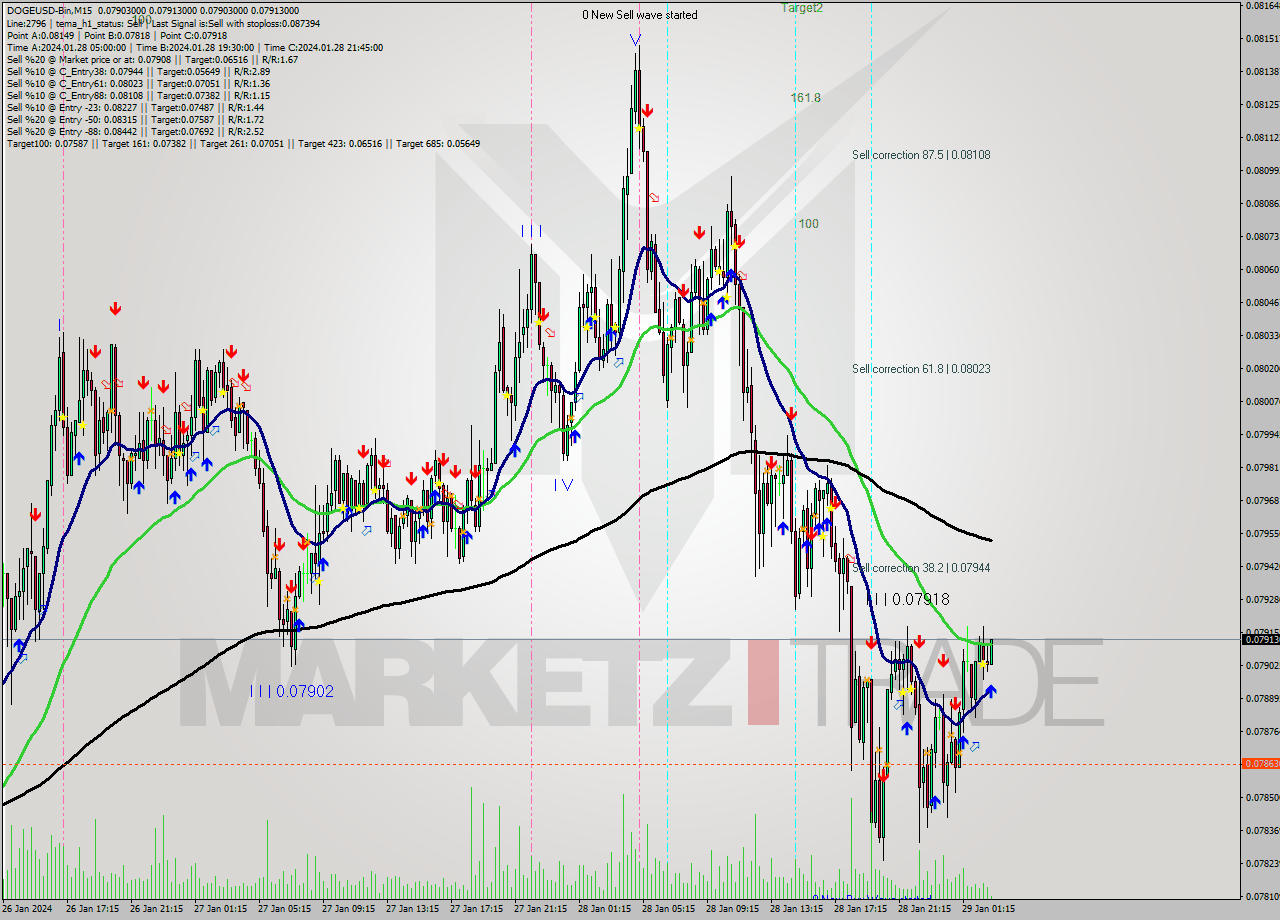Click the '26 Jan 17:15' time axis label
This screenshot has width=1280, height=920.
click(92, 910)
